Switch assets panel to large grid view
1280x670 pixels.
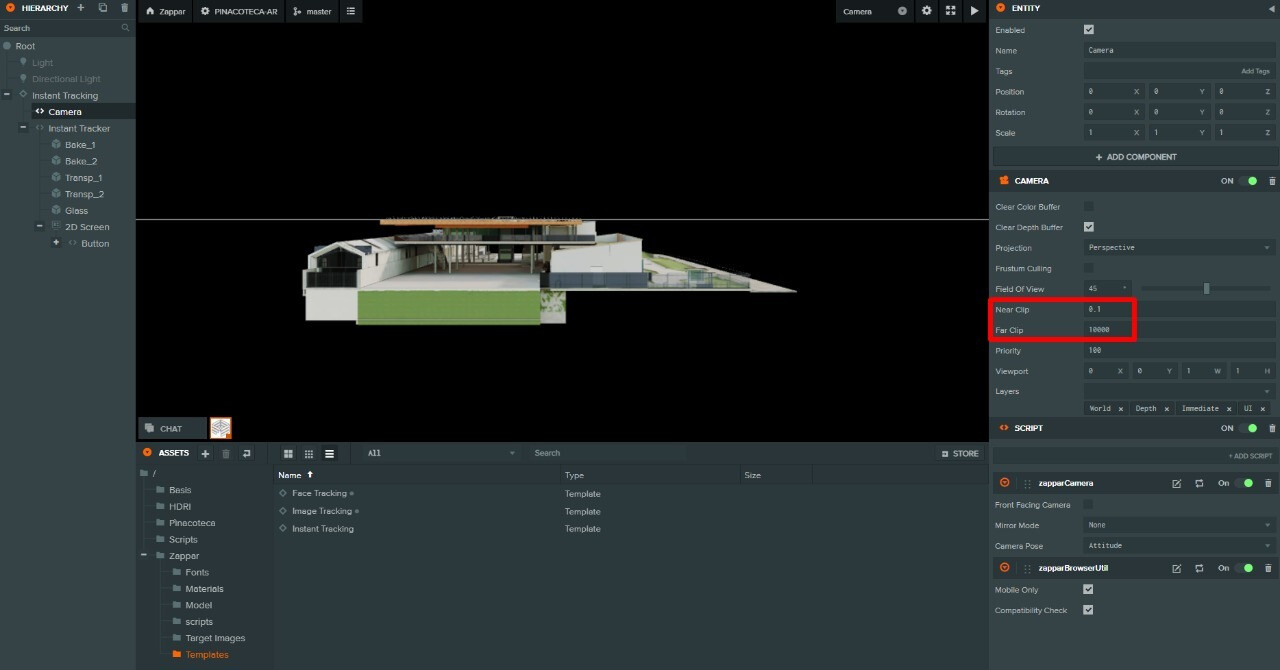coord(288,454)
